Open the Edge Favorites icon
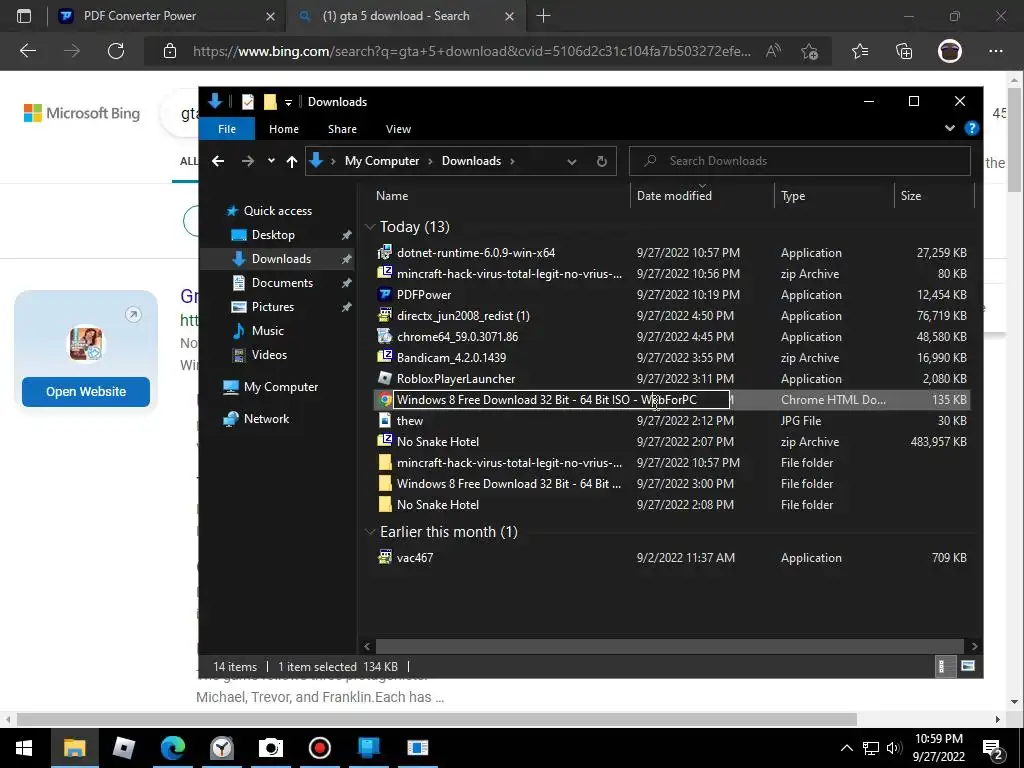The height and width of the screenshot is (768, 1024). pos(860,51)
